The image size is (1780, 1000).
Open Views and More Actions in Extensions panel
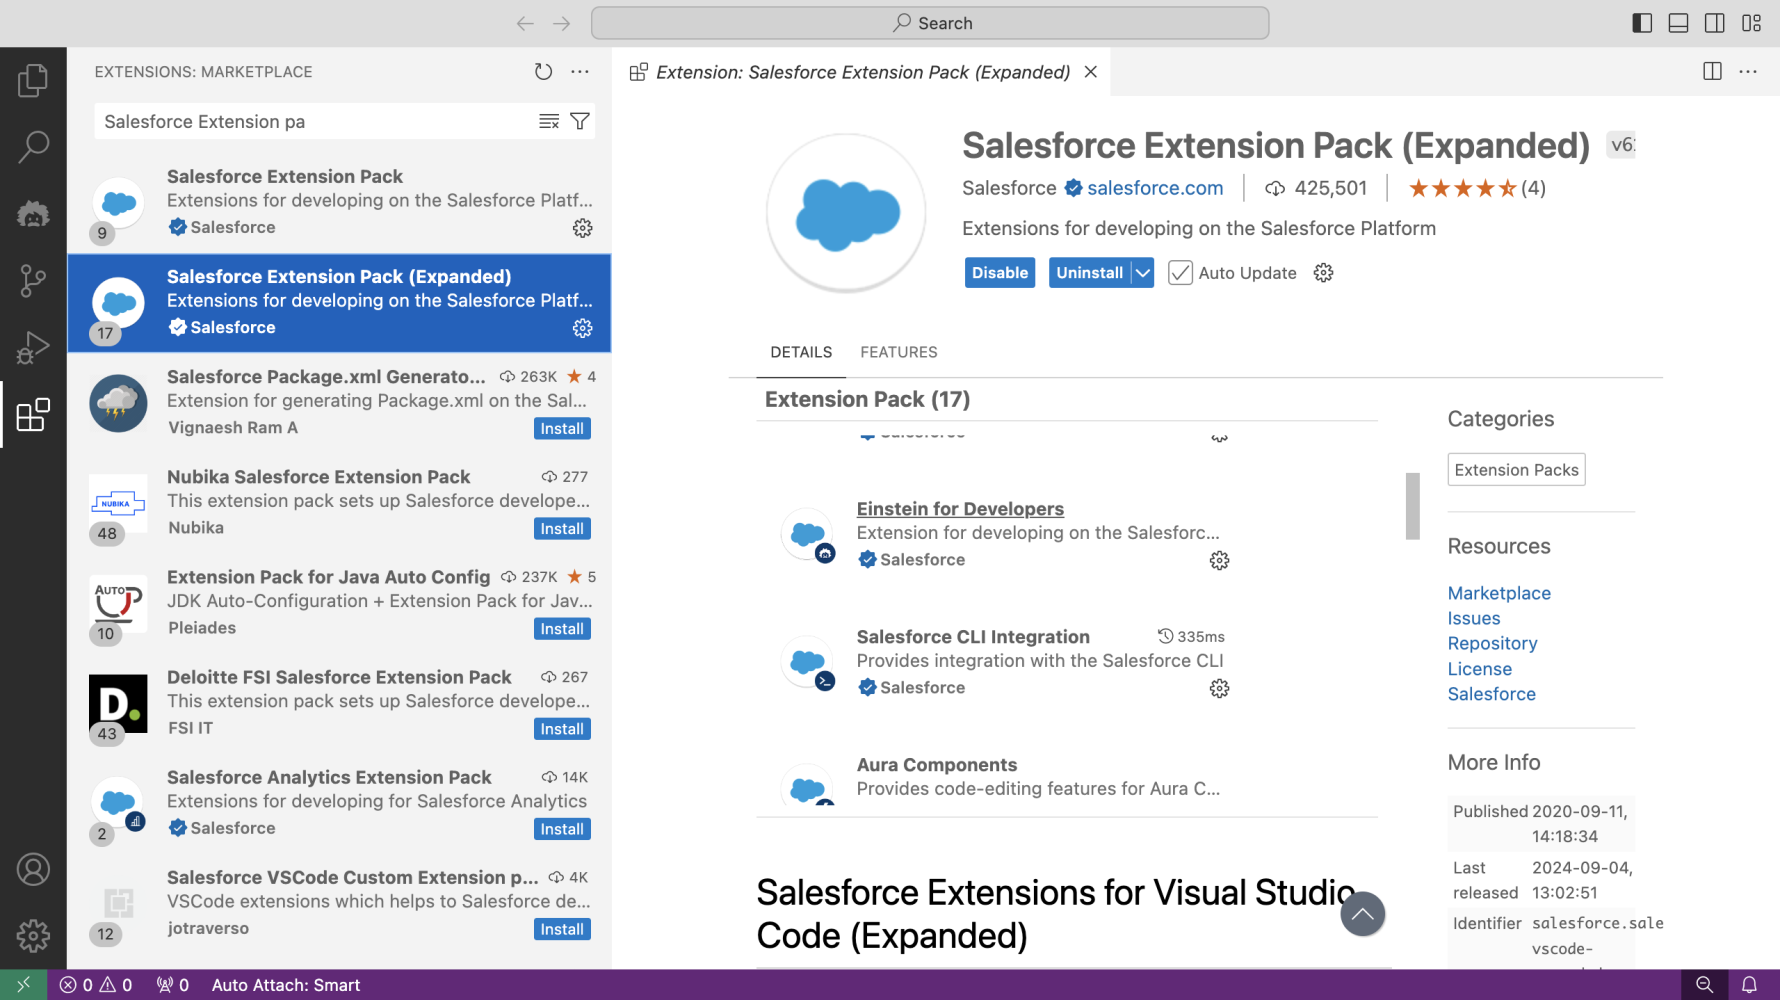pyautogui.click(x=581, y=71)
